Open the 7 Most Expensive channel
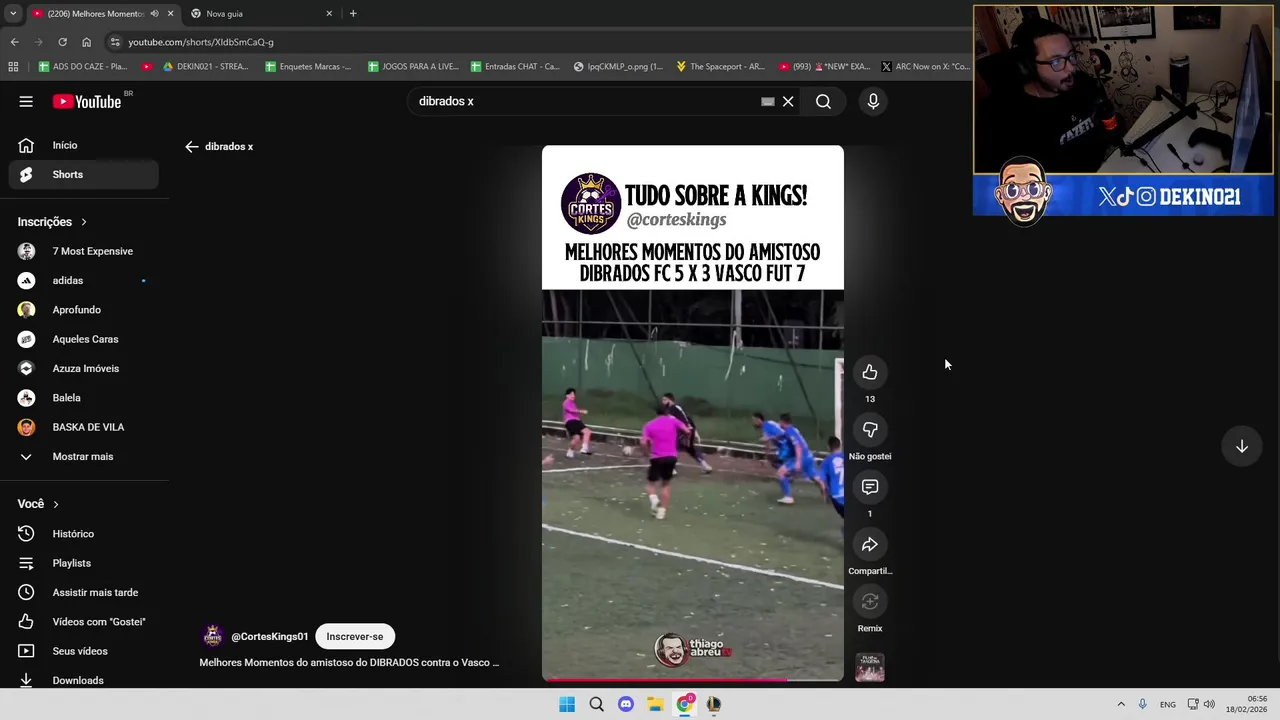1280x720 pixels. (x=84, y=251)
